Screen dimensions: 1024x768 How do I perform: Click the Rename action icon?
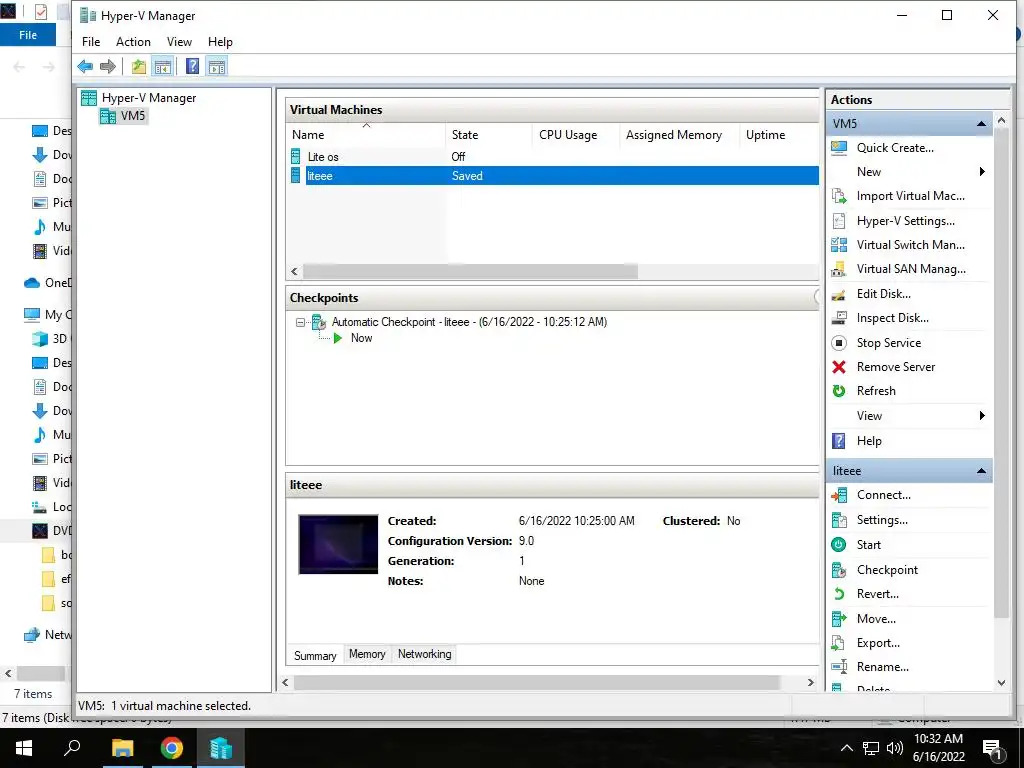(x=839, y=667)
